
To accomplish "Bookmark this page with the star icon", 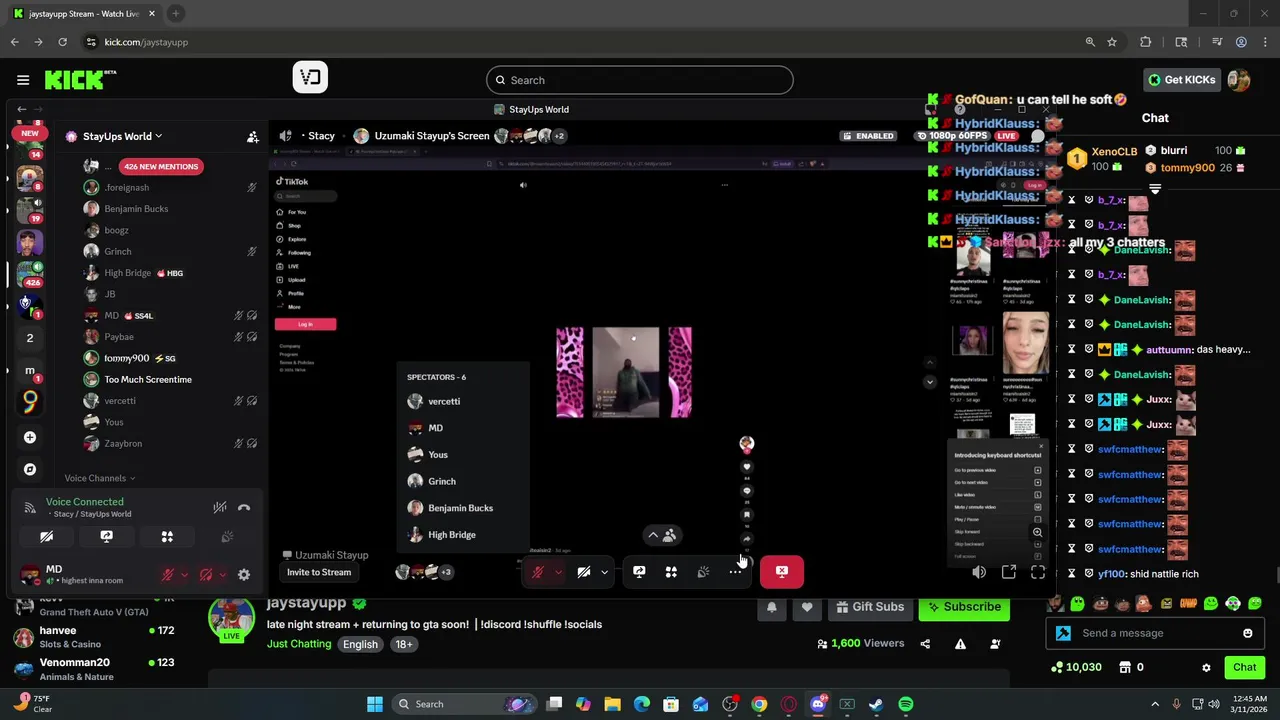I will click(x=1112, y=42).
